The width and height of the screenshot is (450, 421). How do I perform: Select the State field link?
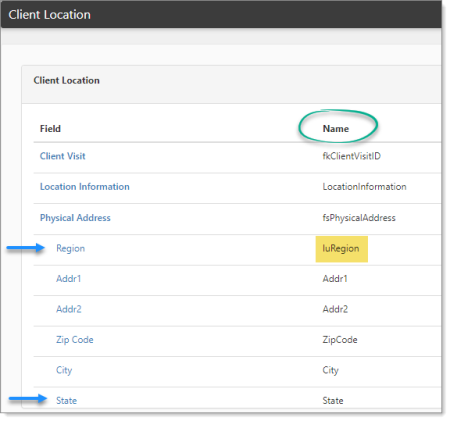point(66,400)
